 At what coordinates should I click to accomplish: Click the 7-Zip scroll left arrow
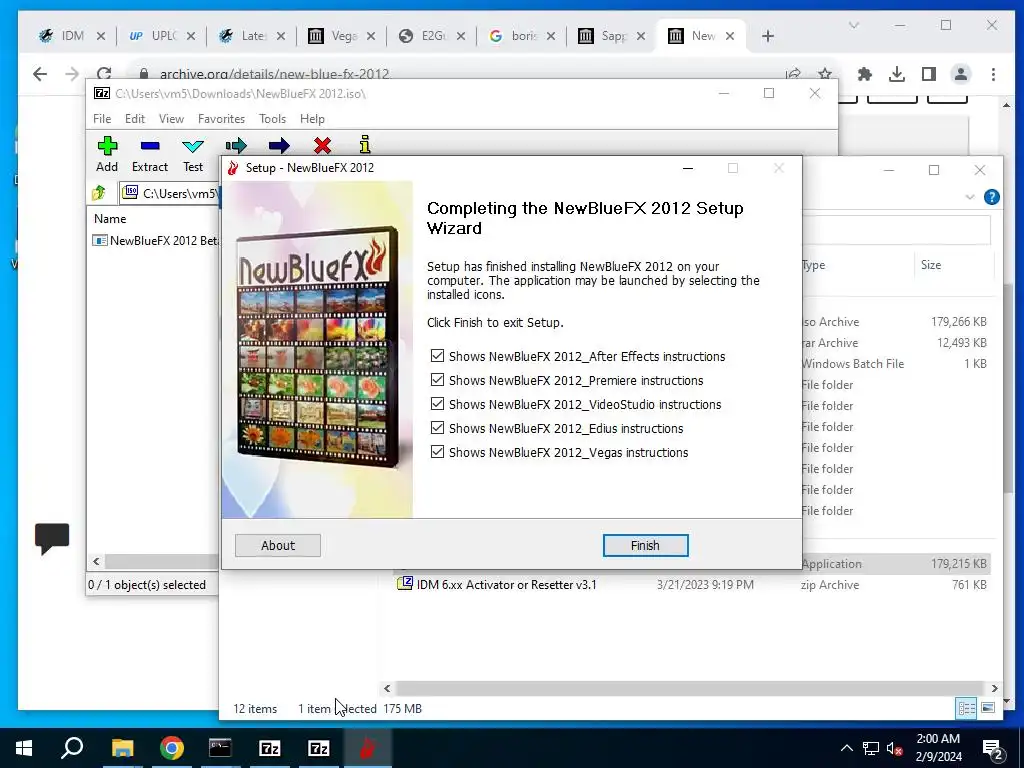click(97, 561)
